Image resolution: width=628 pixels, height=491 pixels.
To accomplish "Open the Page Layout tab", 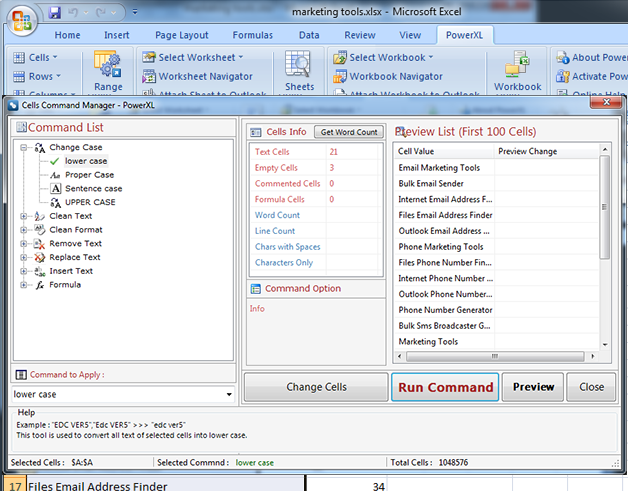I will (181, 35).
